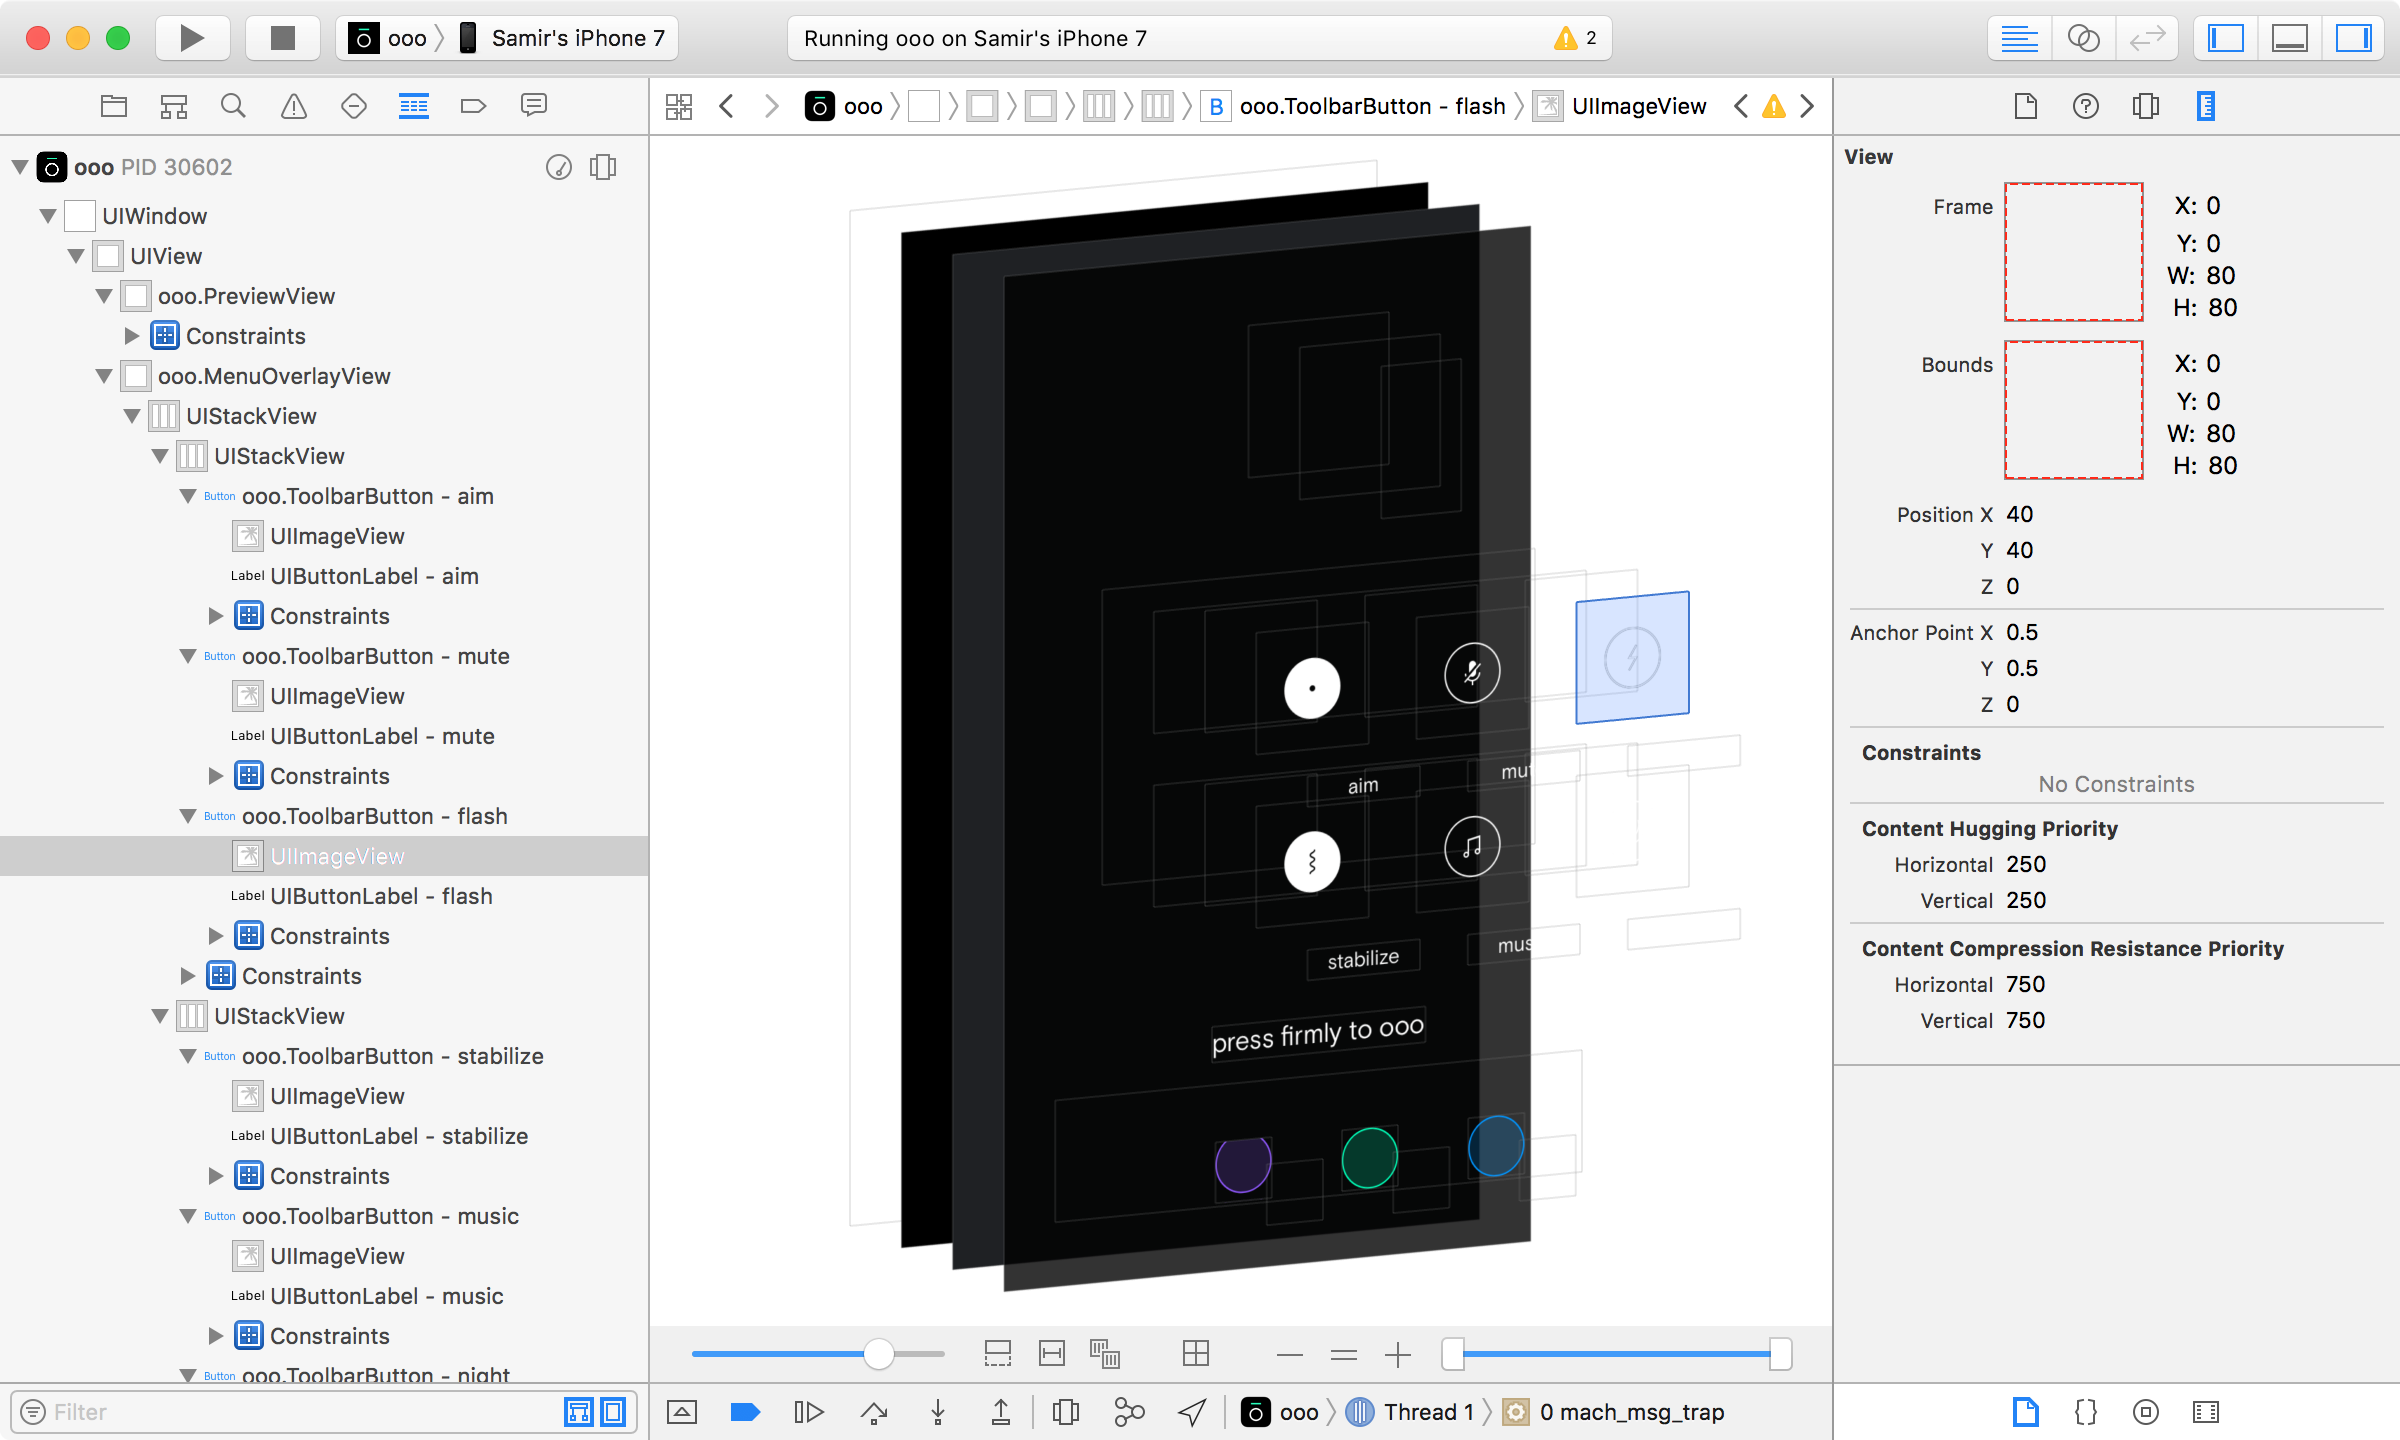Select the Quick Help inspector question mark

coord(2085,105)
